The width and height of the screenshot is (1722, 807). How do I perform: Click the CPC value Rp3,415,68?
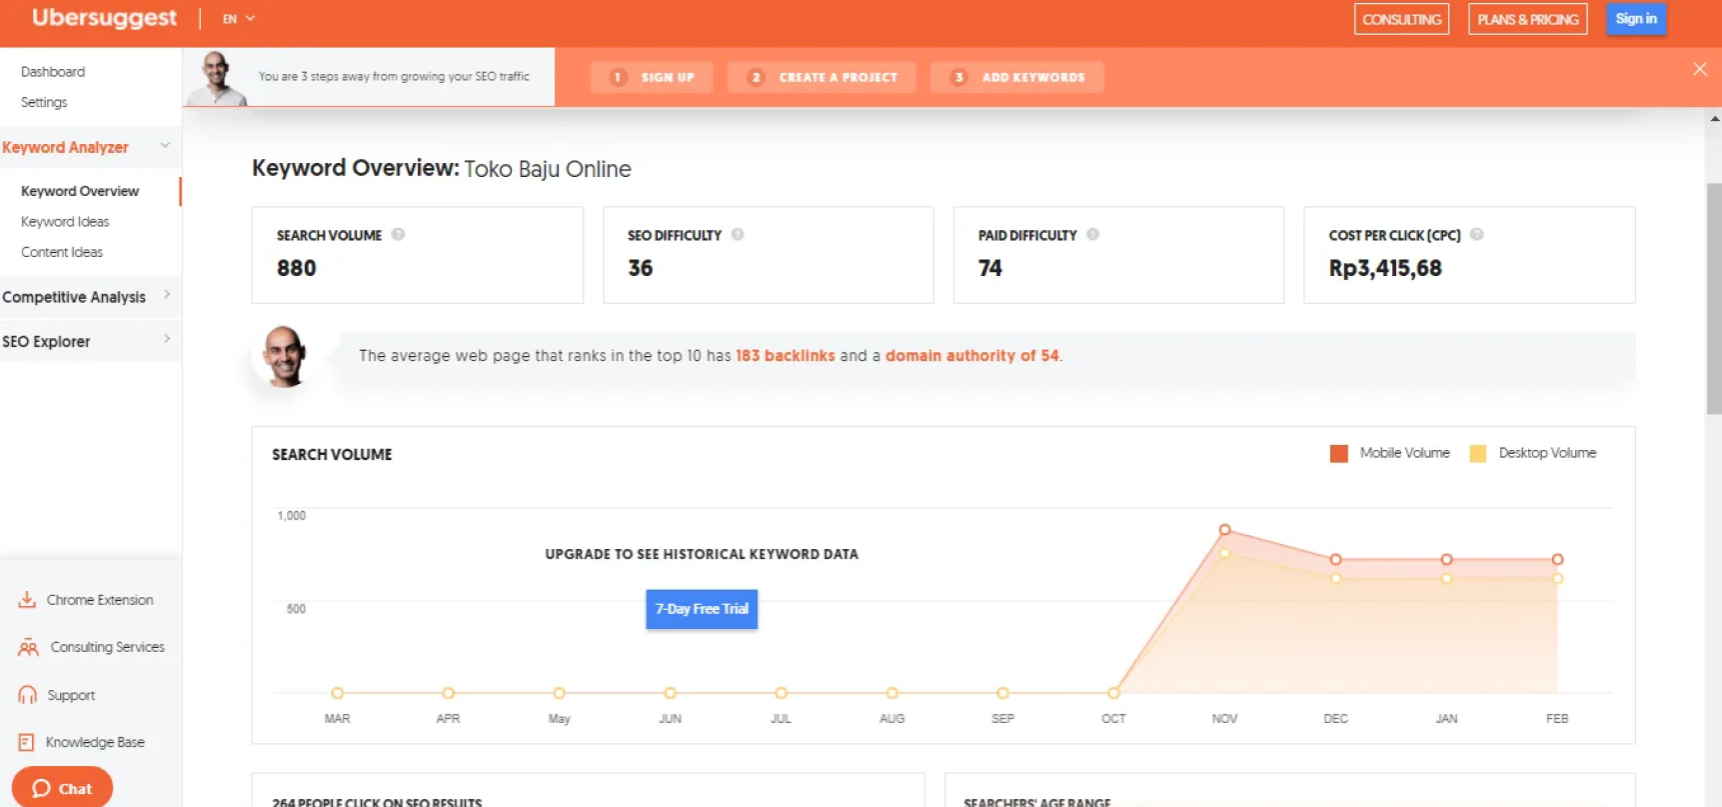(1385, 268)
